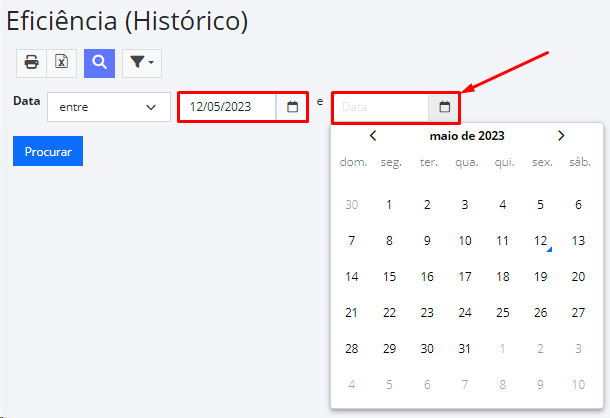Open the filter funnel dropdown
Screen dimensions: 610x418
point(142,63)
